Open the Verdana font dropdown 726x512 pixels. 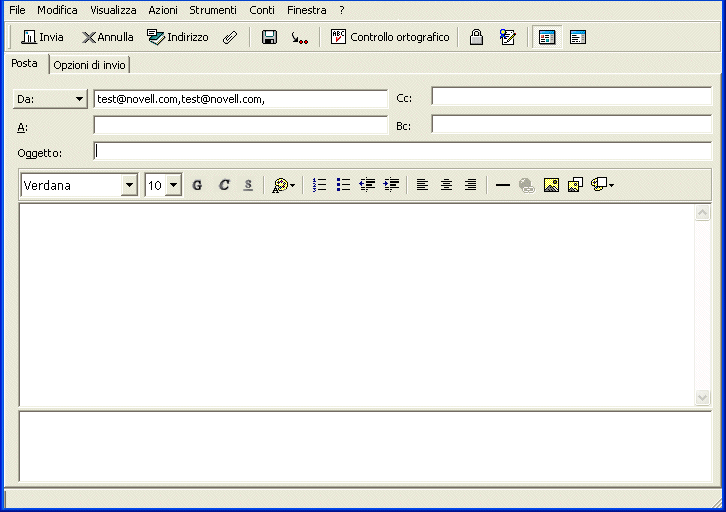click(130, 186)
